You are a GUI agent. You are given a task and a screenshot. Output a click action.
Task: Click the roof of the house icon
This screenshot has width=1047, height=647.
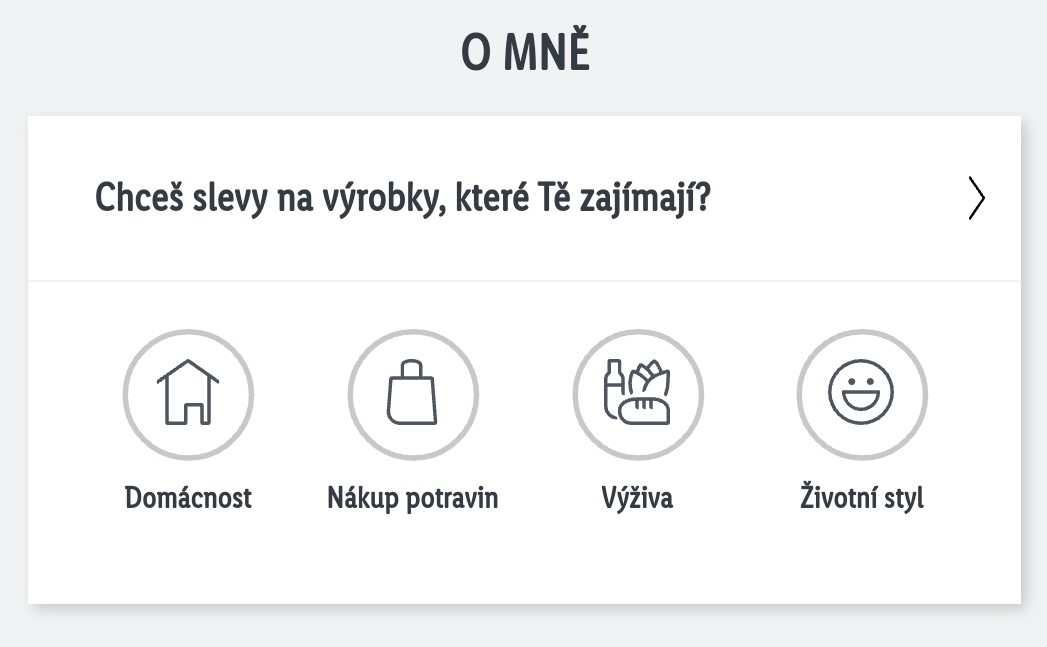188,372
